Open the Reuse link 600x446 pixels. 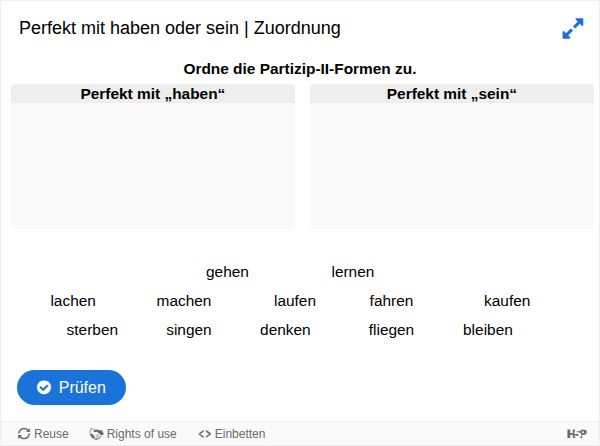(x=43, y=434)
